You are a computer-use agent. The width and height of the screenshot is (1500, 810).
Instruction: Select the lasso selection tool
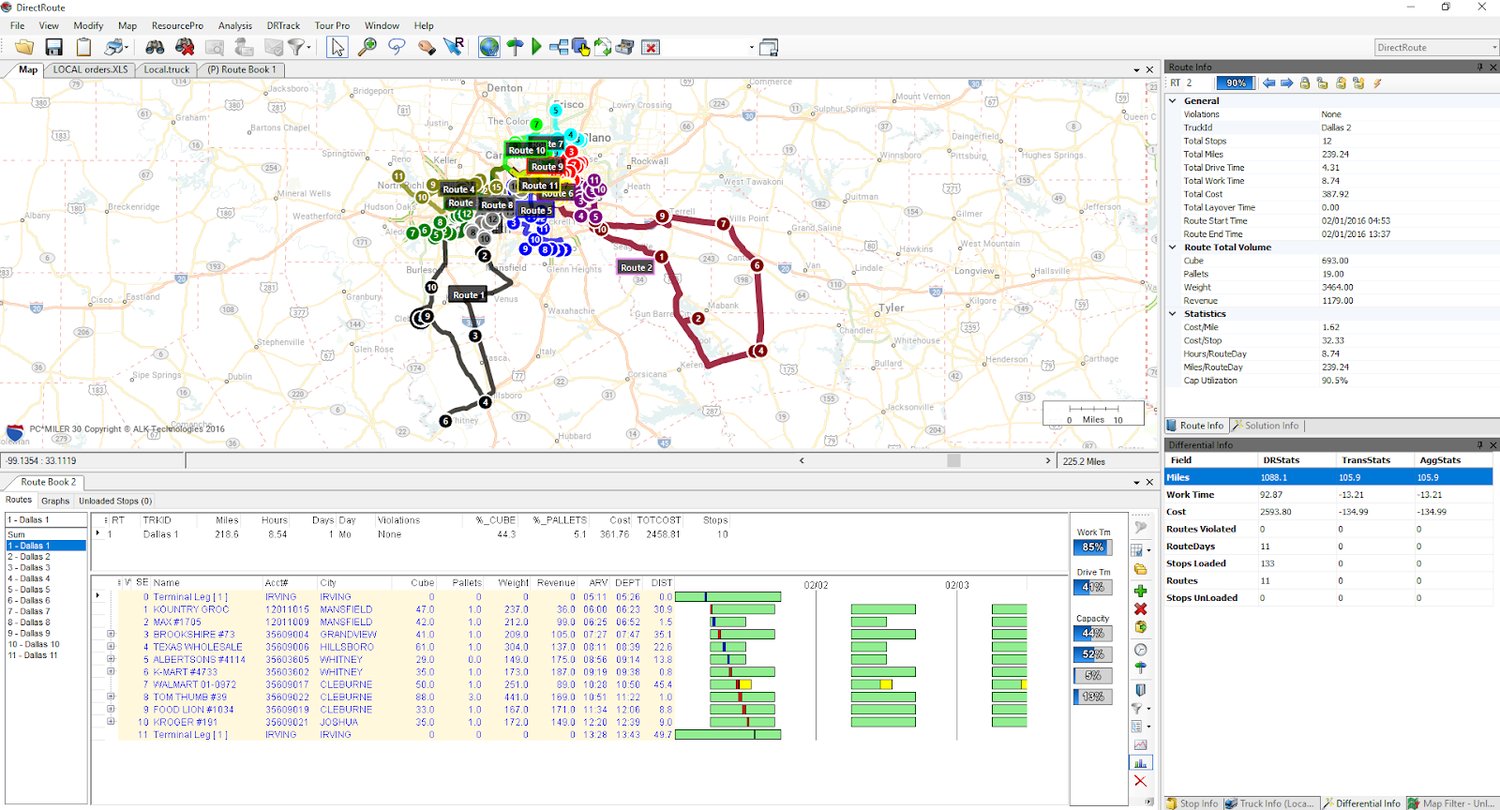click(396, 46)
